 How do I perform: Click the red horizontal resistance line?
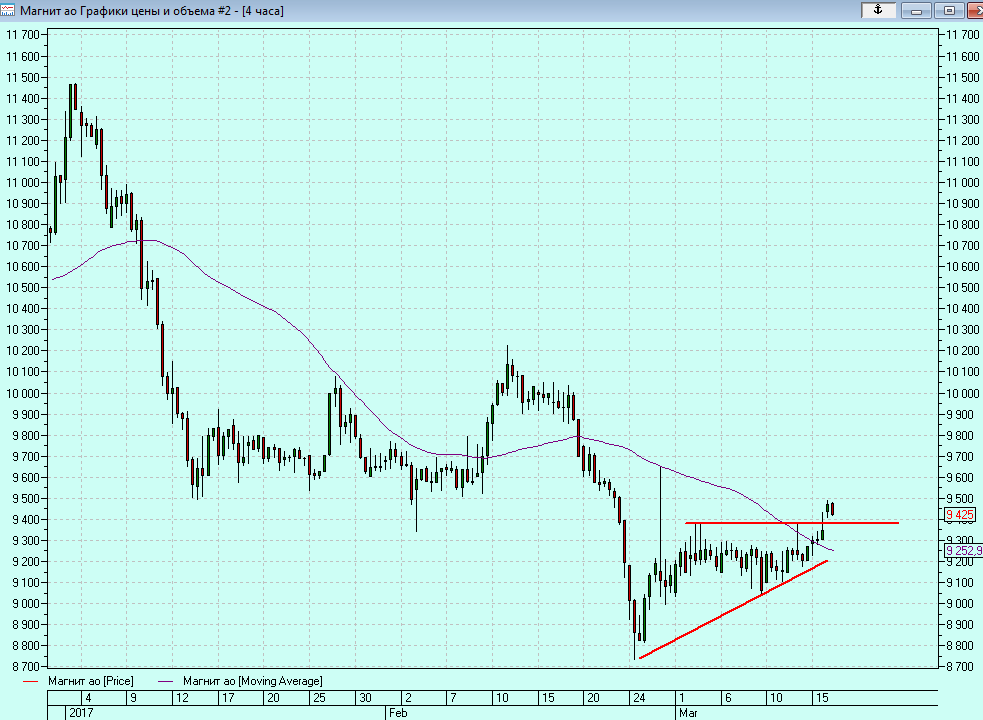point(792,522)
